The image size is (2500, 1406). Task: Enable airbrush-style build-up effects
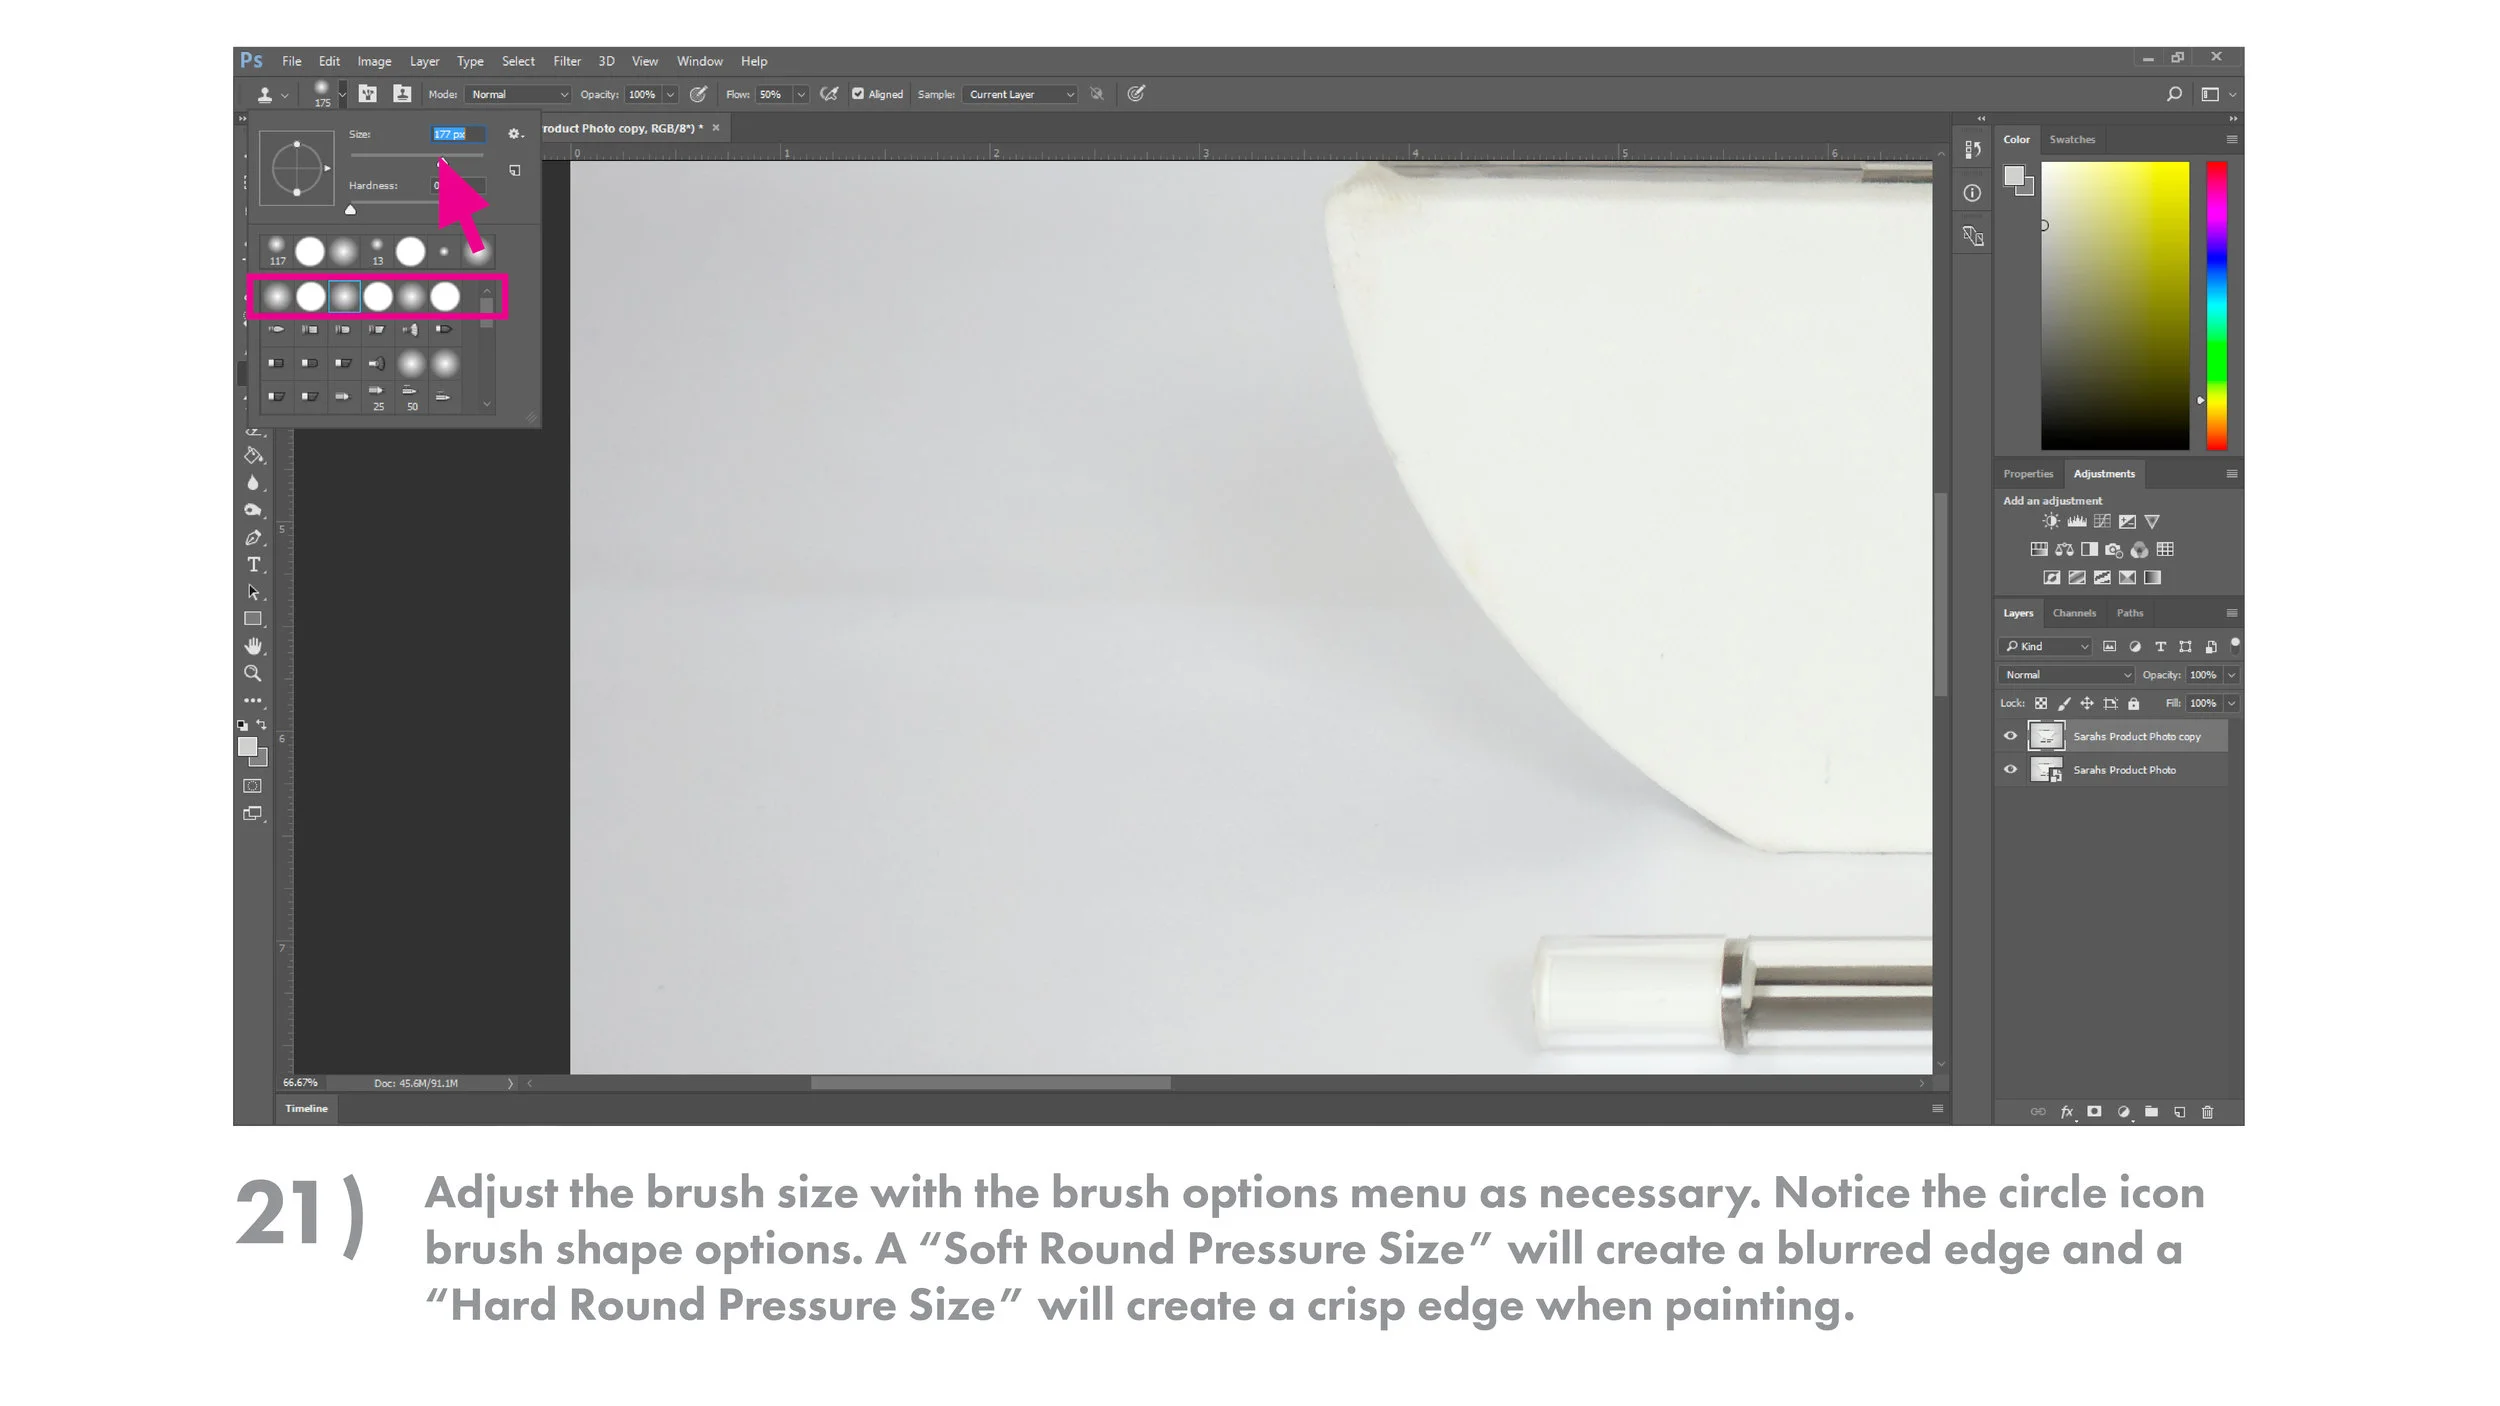pyautogui.click(x=829, y=94)
